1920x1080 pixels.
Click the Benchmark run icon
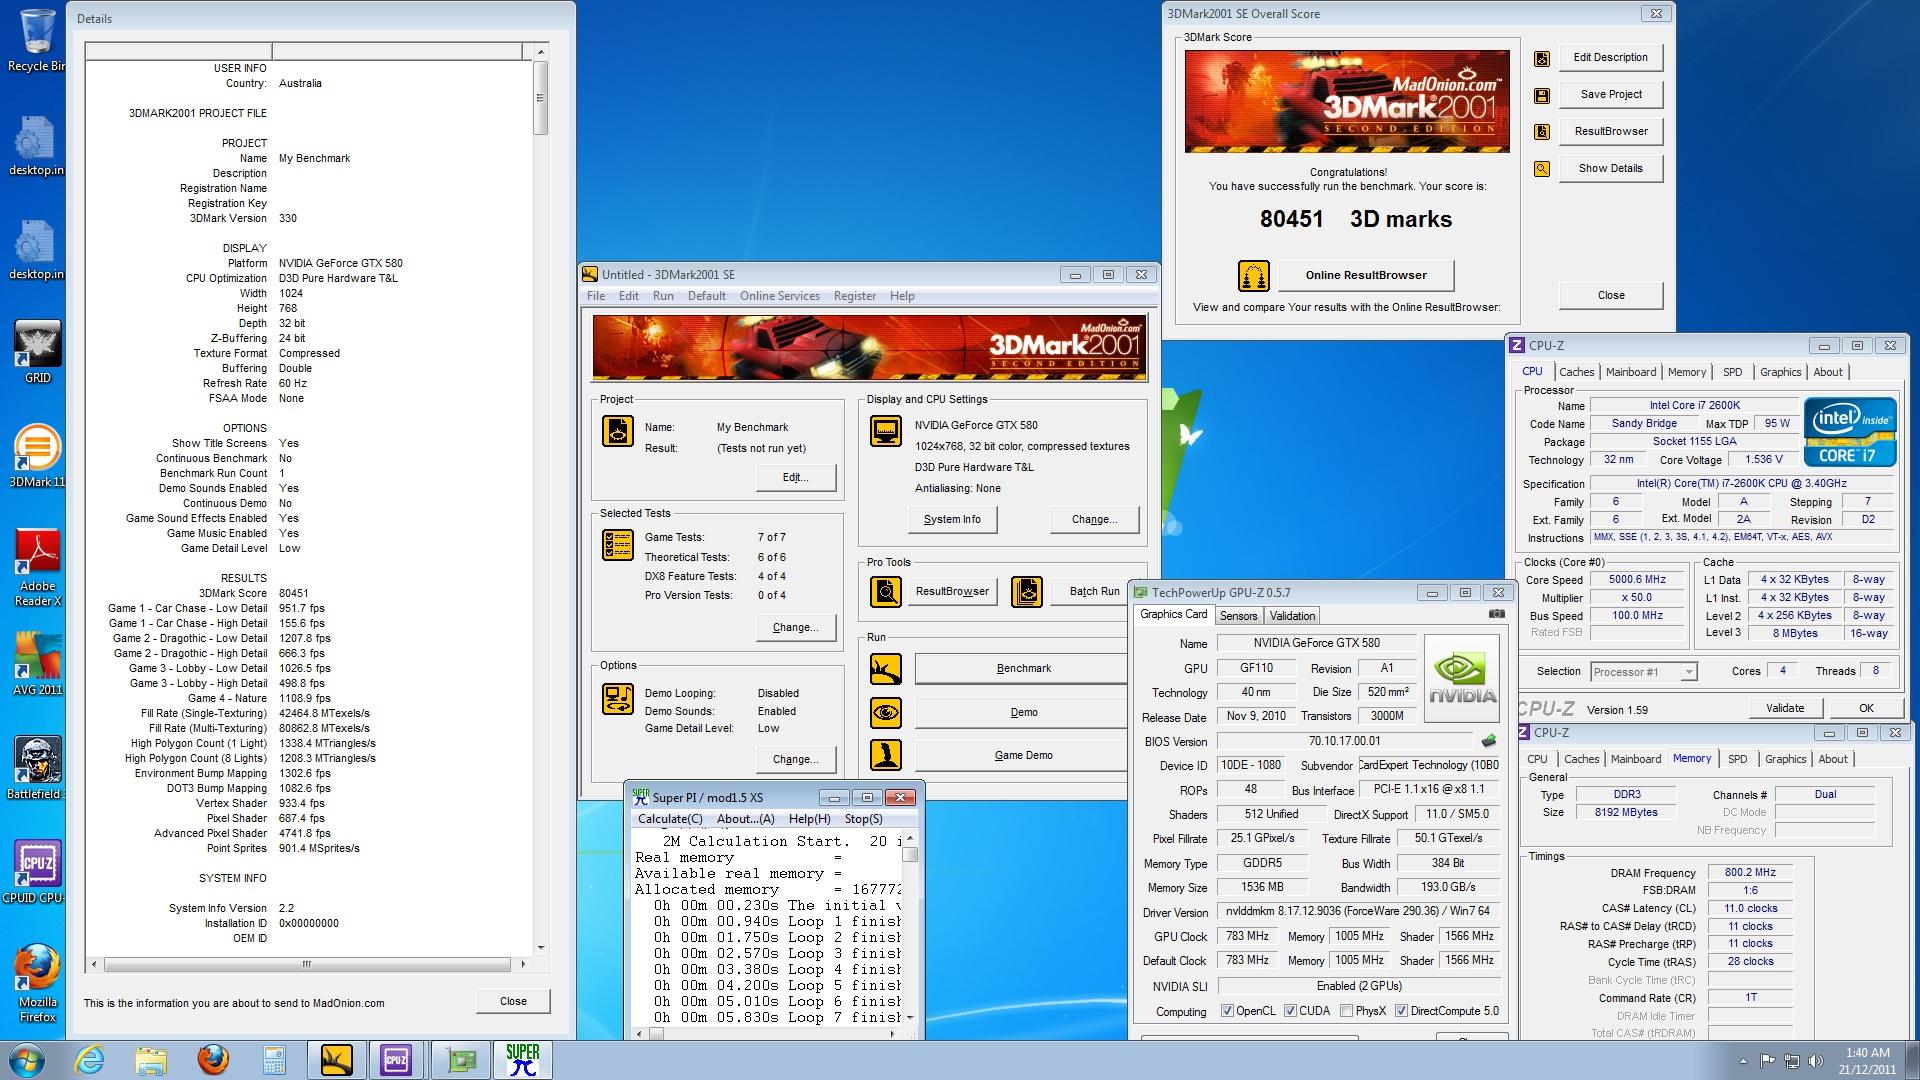pyautogui.click(x=885, y=669)
